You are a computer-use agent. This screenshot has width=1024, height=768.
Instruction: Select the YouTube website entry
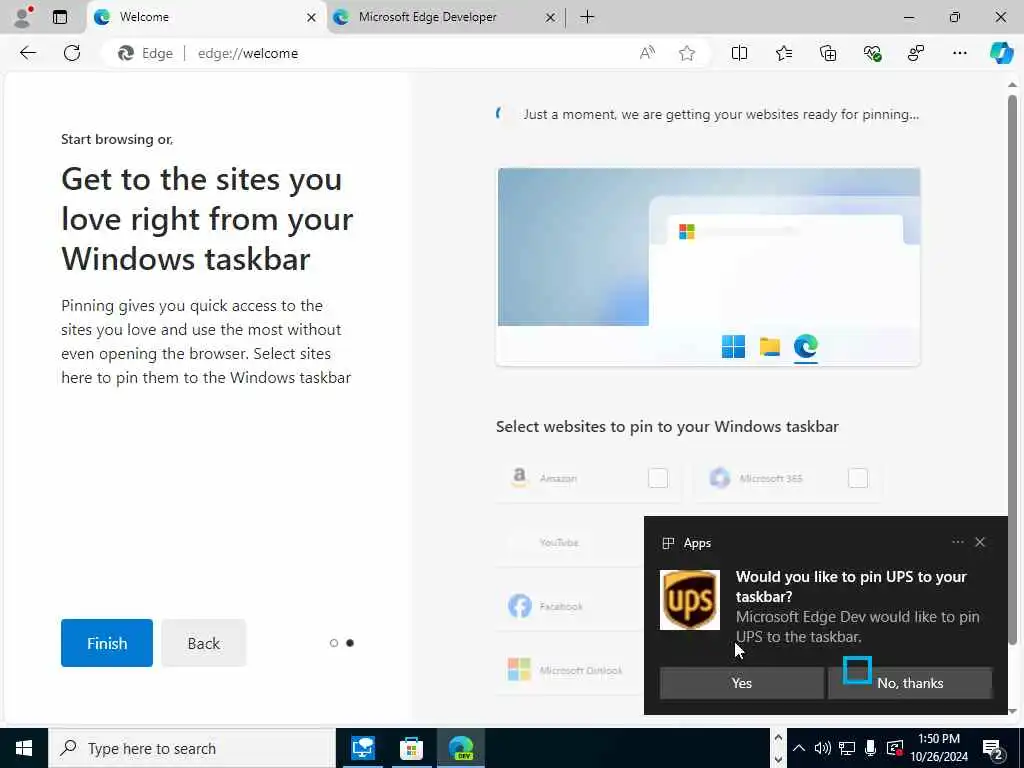[568, 542]
